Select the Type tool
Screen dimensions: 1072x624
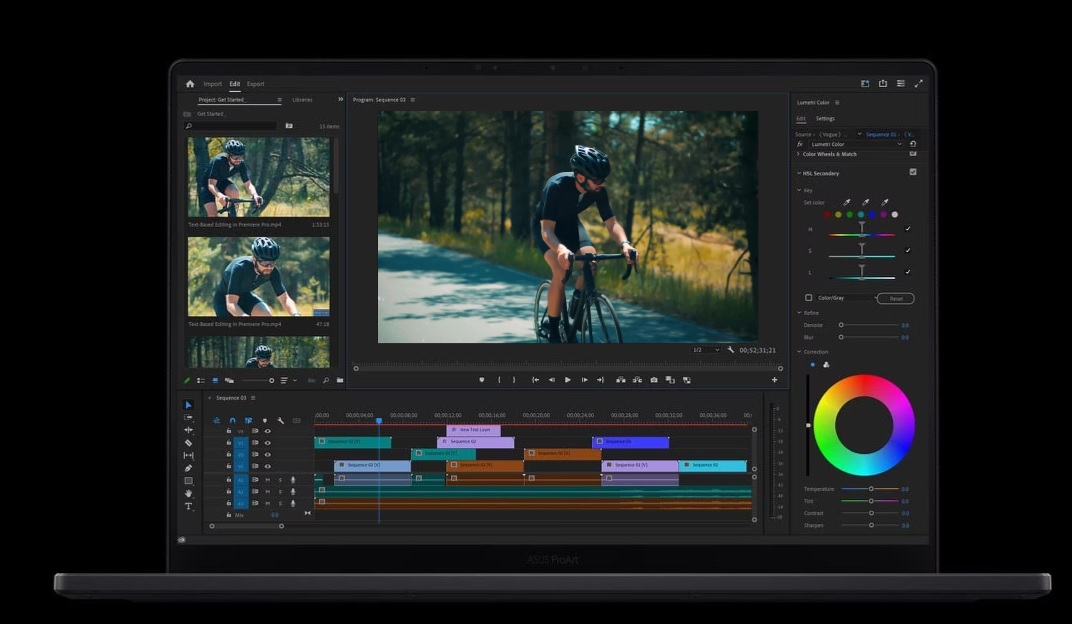(188, 506)
